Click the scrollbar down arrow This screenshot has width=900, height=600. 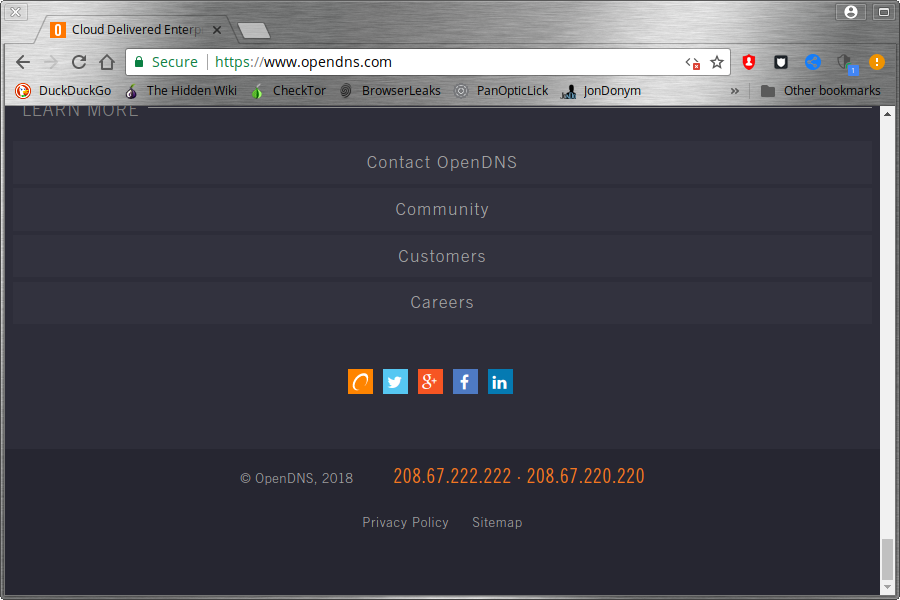point(887,587)
